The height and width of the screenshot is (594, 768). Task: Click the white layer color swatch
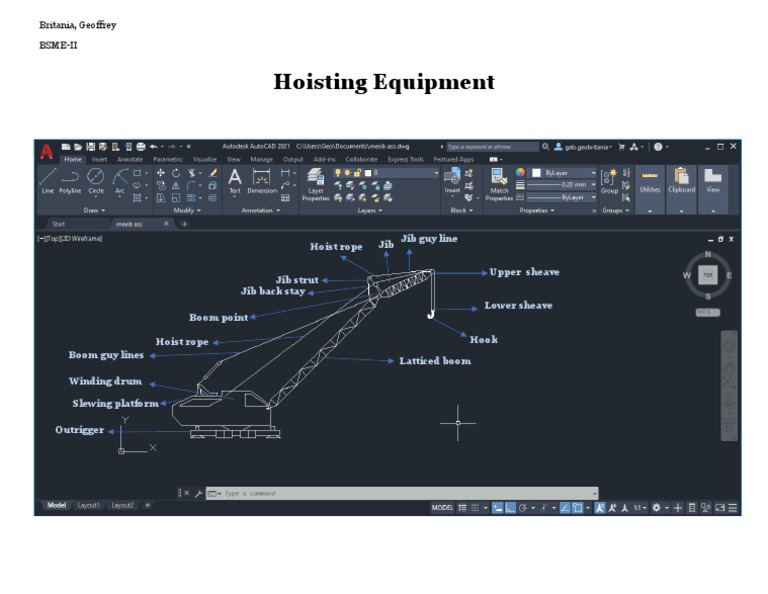coord(368,173)
